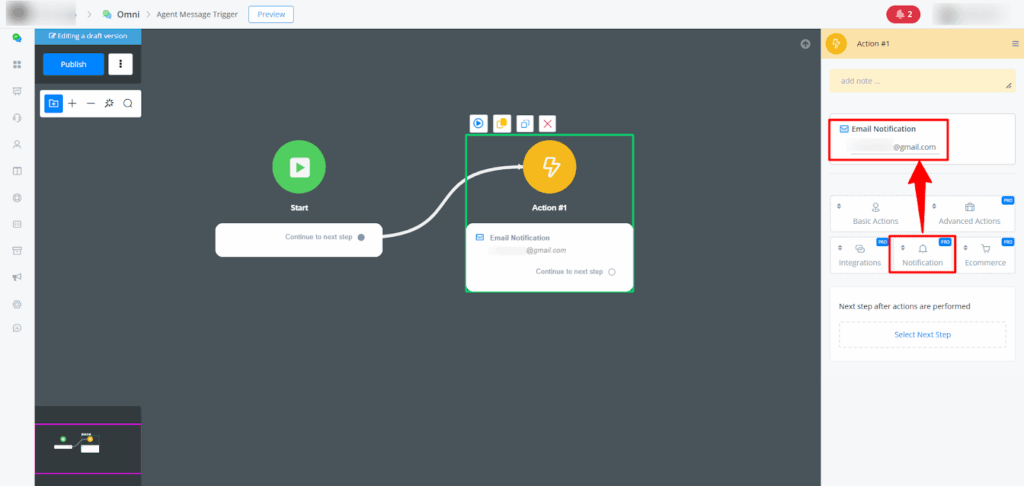This screenshot has height=486, width=1024.
Task: Click the magic wand auto-arrange icon
Action: click(x=109, y=103)
